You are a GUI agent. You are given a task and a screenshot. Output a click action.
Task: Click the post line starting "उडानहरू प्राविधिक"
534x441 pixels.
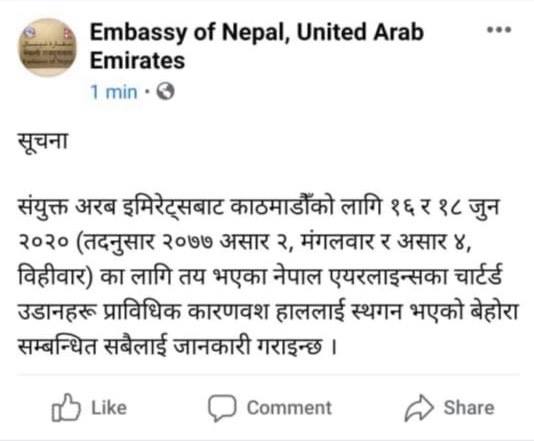[x=268, y=312]
